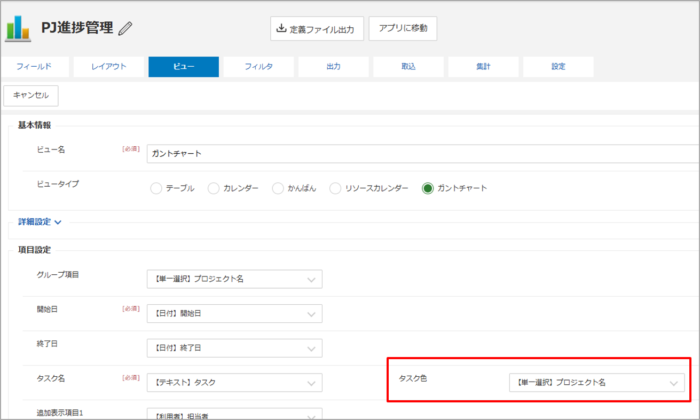The height and width of the screenshot is (420, 700).
Task: Open the グループ項目 dropdown
Action: [x=234, y=279]
